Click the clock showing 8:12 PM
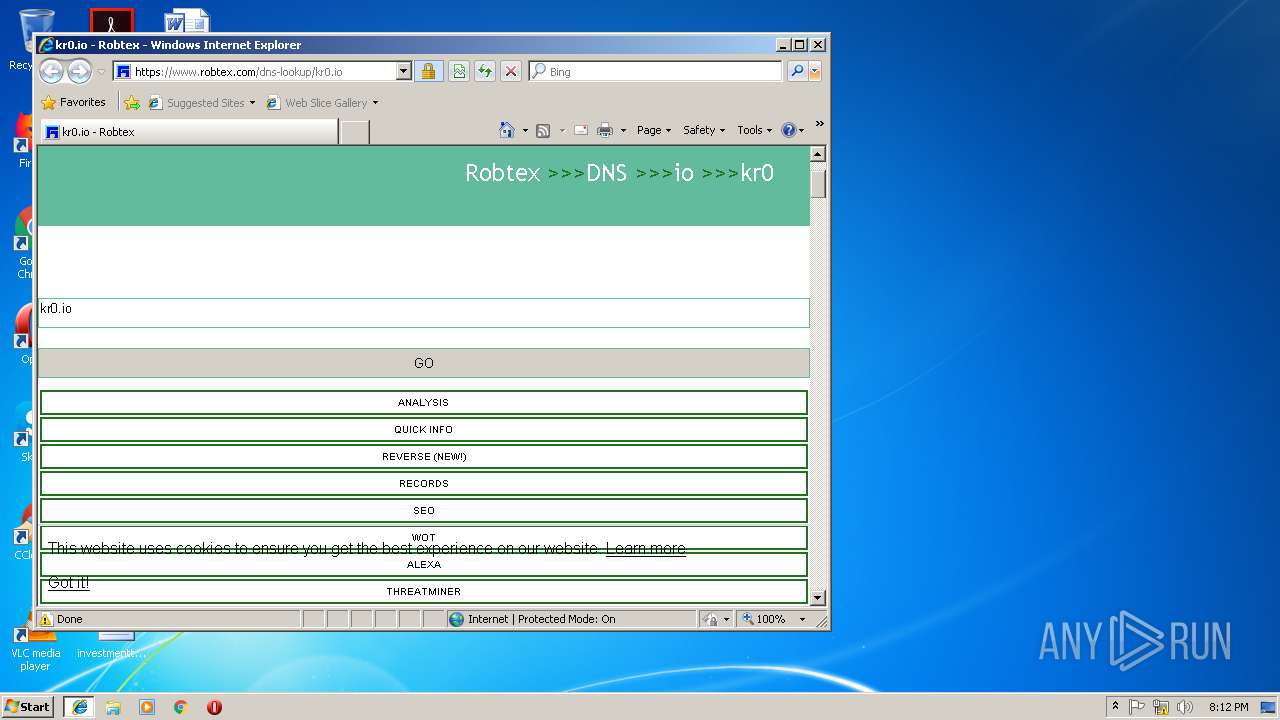The width and height of the screenshot is (1280, 720). tap(1228, 707)
